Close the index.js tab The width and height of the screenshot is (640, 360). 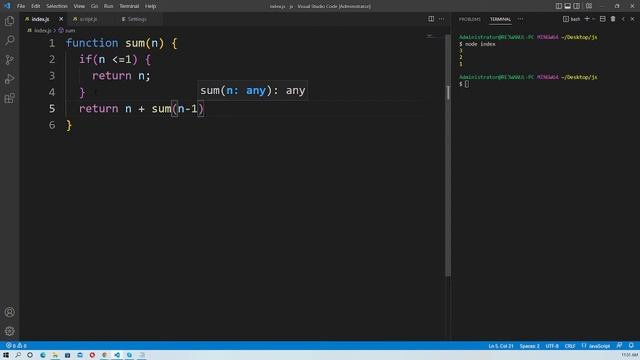point(61,19)
